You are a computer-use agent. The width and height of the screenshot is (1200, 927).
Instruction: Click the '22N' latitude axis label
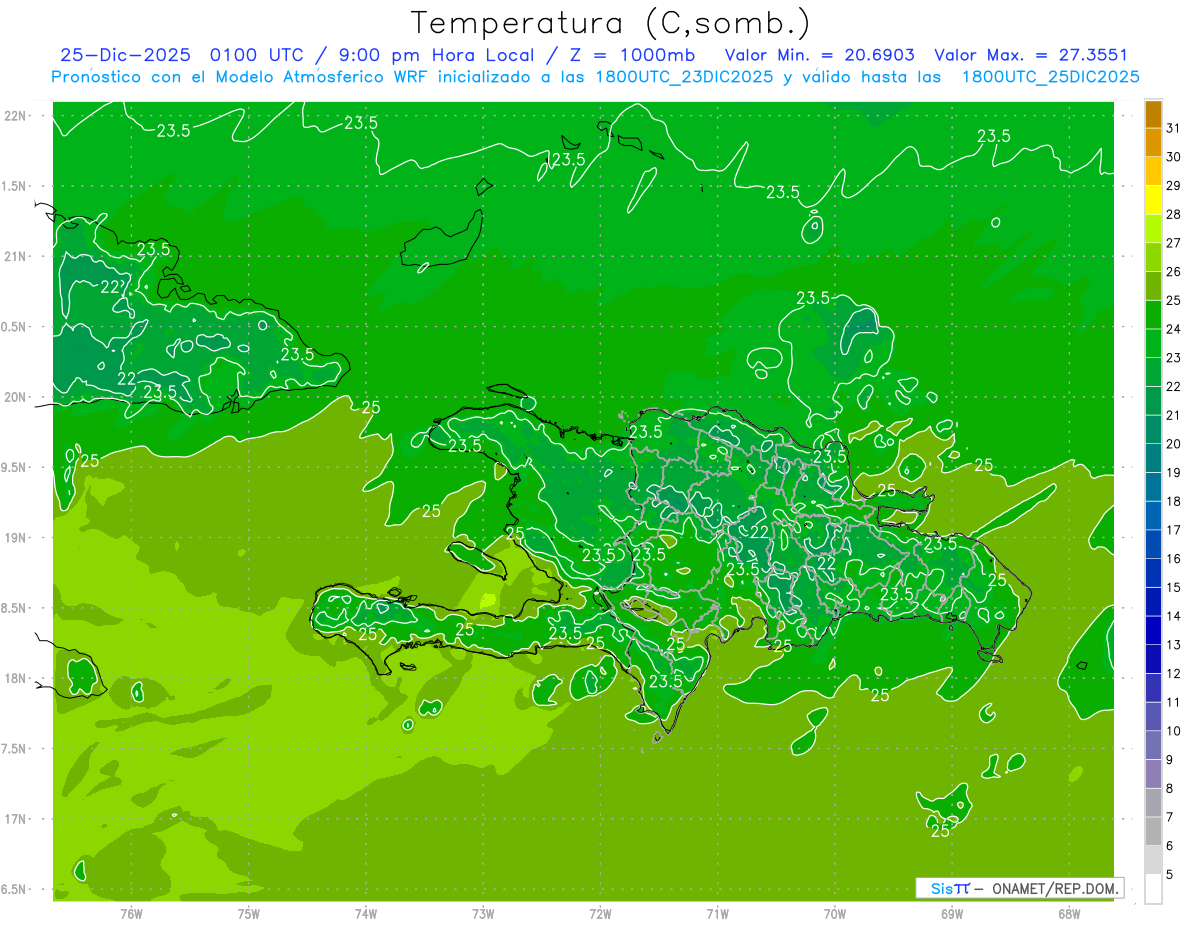coord(16,116)
